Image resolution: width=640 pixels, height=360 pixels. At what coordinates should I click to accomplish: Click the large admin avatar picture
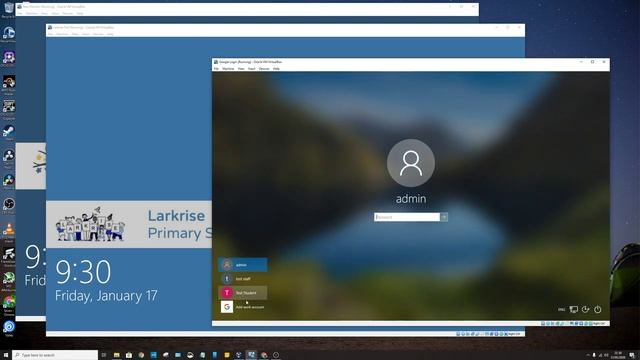point(411,163)
